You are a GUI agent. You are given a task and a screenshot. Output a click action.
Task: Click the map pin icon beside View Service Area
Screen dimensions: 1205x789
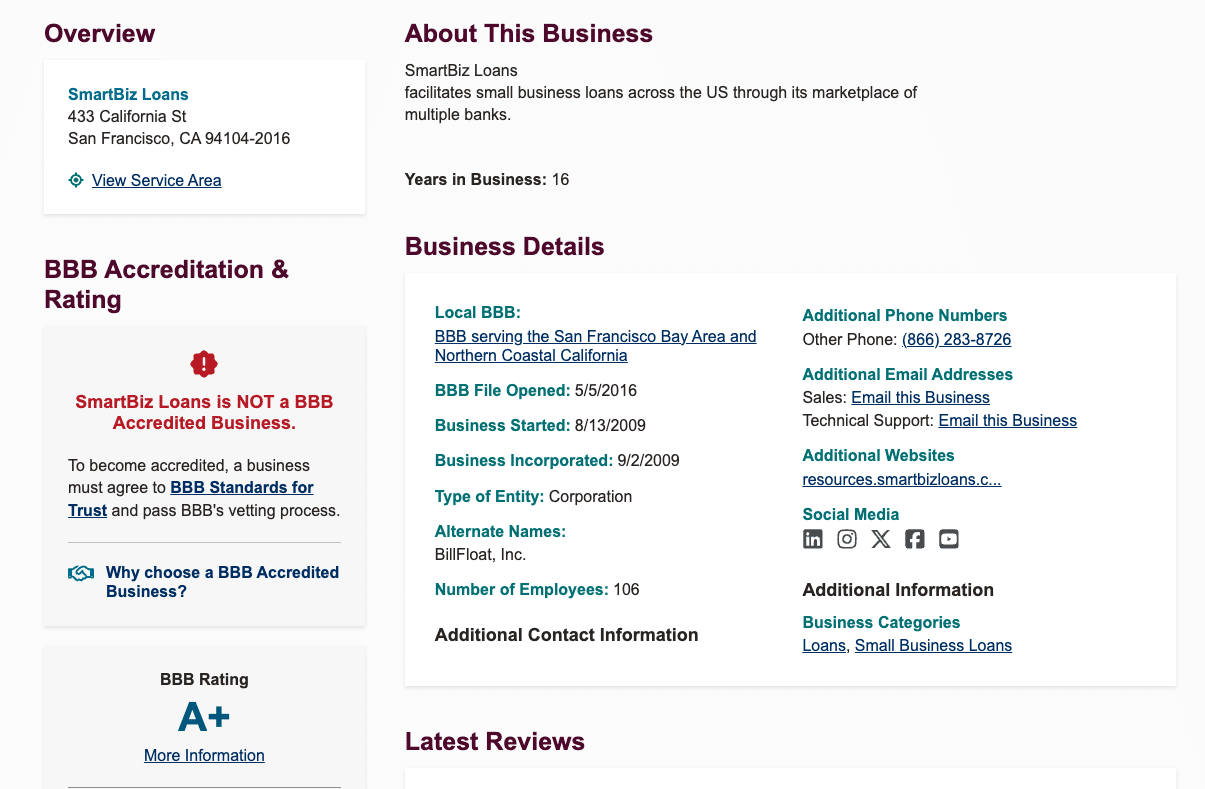pos(75,180)
